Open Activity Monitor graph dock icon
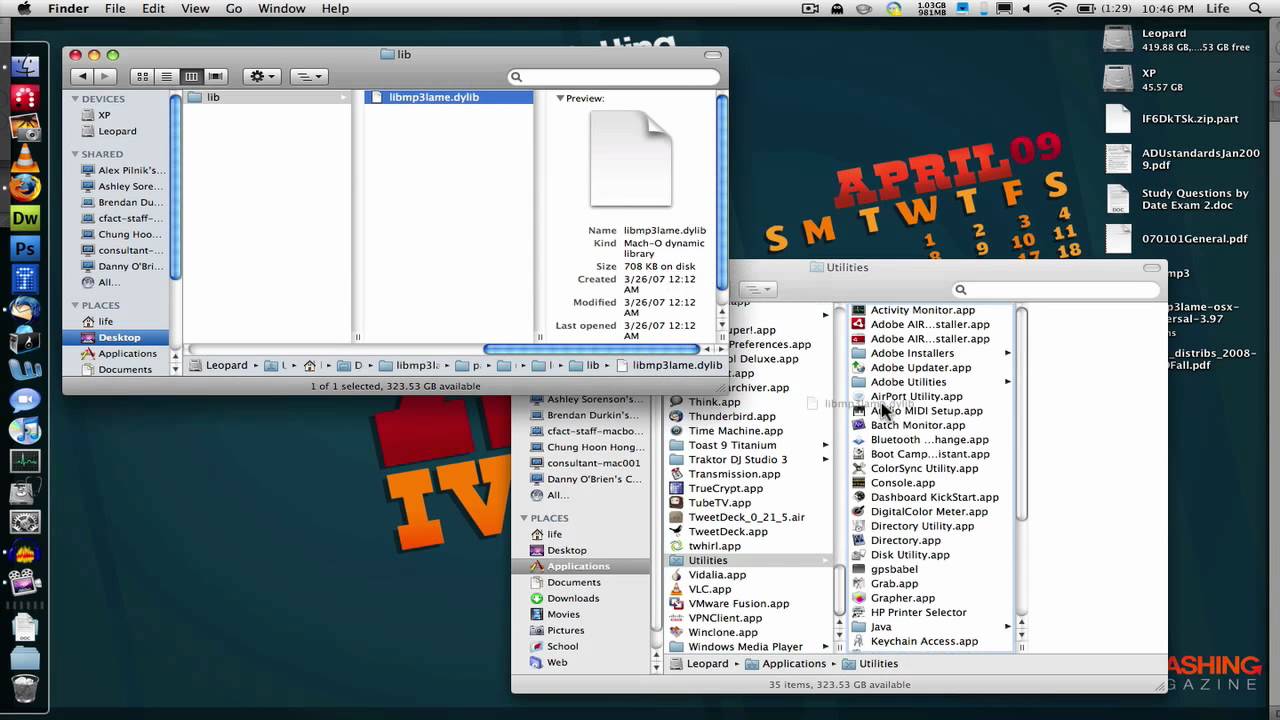The height and width of the screenshot is (720, 1280). [24, 461]
